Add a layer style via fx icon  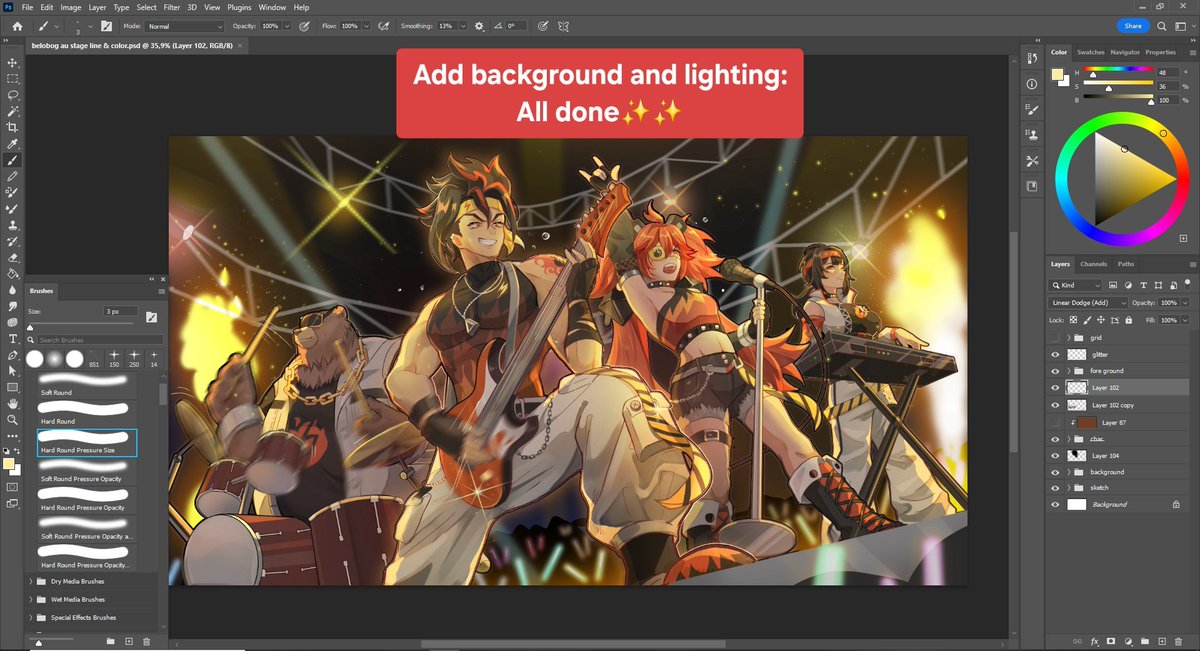click(x=1095, y=641)
